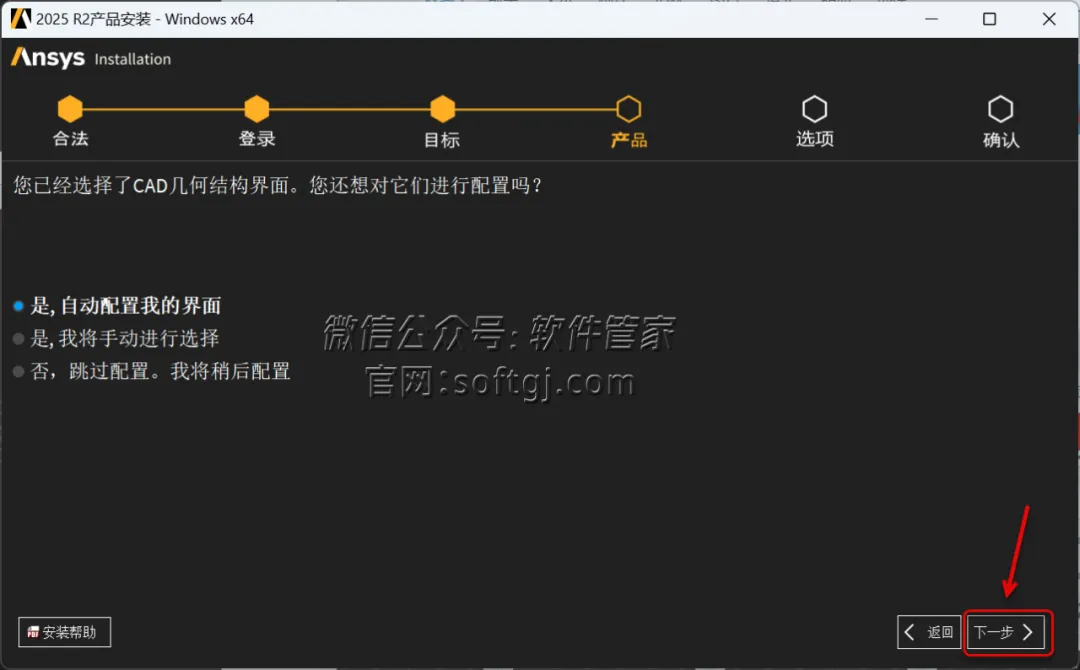Go back with the 返回 button
Viewport: 1080px width, 670px height.
coord(929,632)
